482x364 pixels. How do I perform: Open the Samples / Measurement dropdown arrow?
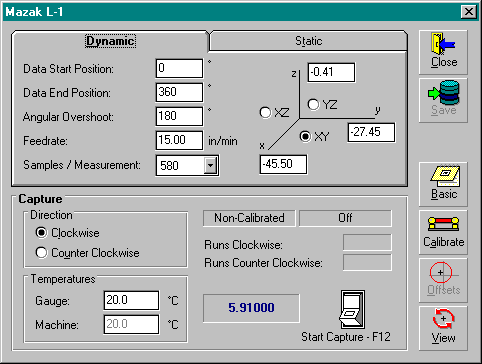pos(211,165)
